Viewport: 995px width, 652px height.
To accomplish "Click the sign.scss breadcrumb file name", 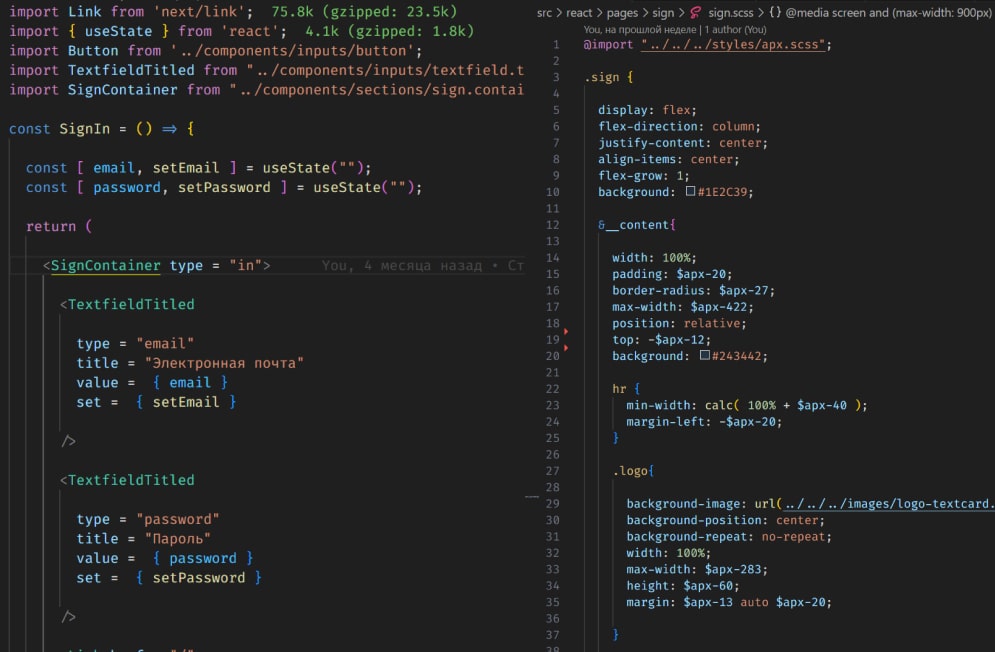I will point(730,15).
